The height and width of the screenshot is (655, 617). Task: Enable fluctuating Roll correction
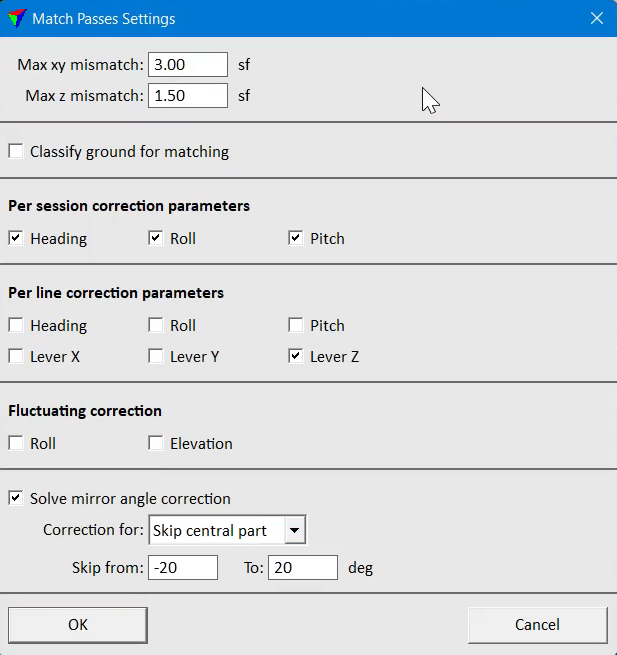[16, 443]
